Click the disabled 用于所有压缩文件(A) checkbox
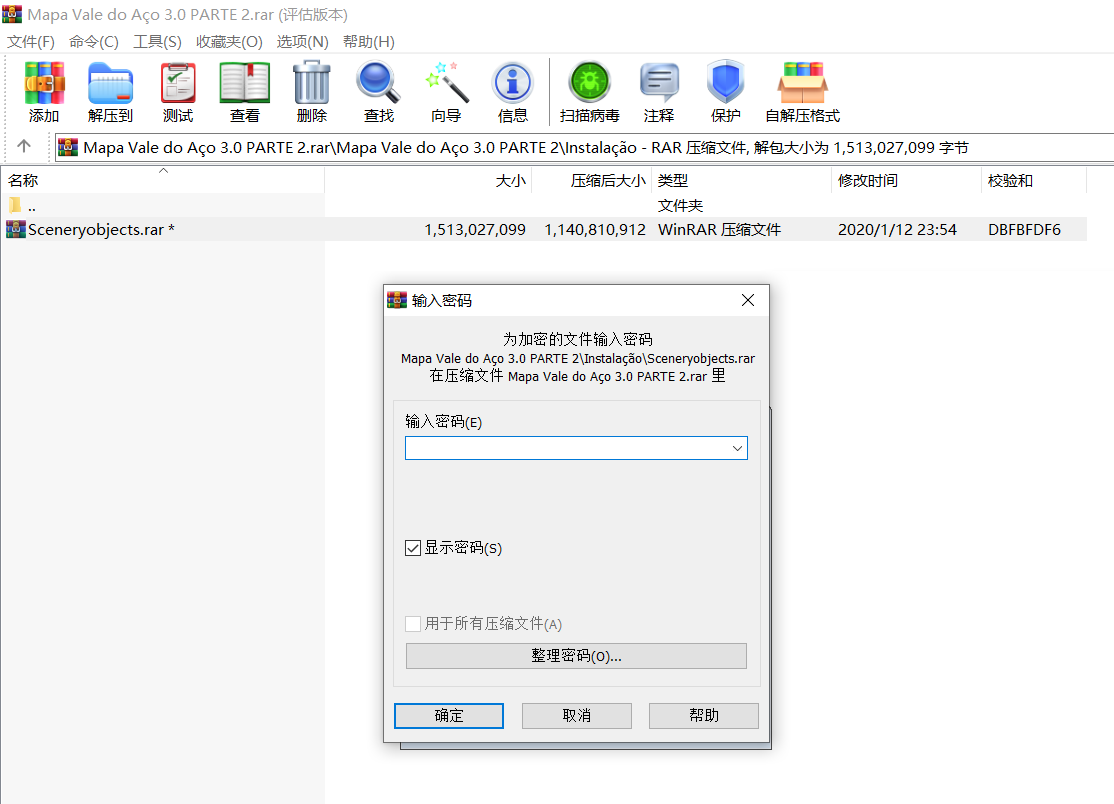 (x=413, y=624)
